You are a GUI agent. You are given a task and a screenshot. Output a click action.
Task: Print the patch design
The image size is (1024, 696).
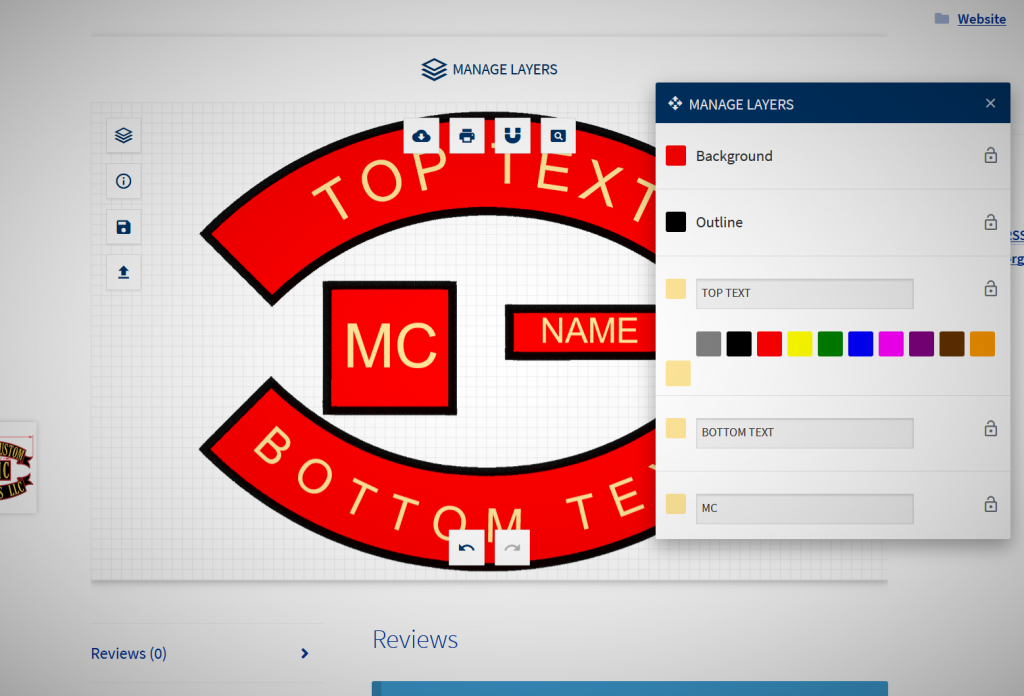(467, 136)
